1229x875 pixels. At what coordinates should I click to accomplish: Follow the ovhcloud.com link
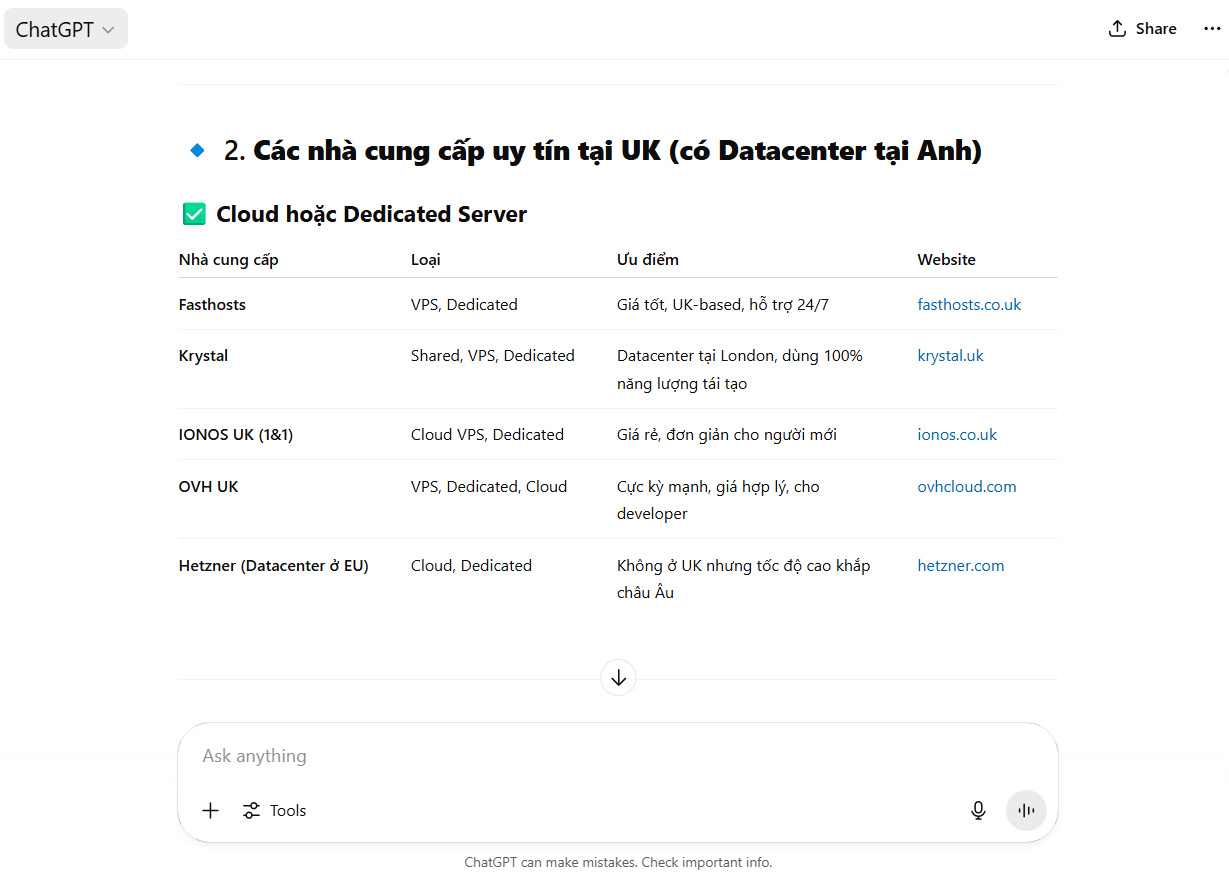coord(966,487)
